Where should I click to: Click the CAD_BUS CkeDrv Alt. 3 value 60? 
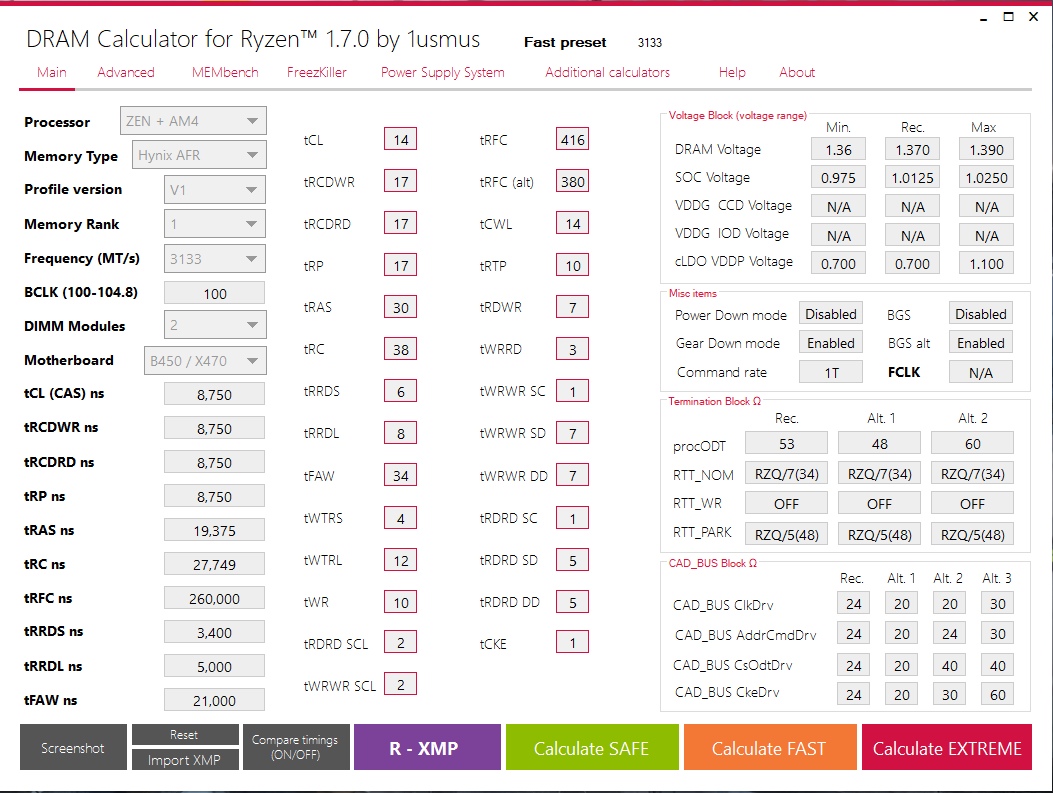(997, 694)
